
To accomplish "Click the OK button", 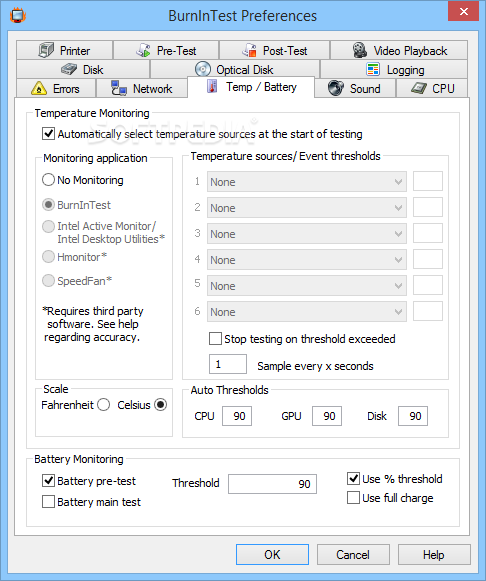I will (x=272, y=554).
